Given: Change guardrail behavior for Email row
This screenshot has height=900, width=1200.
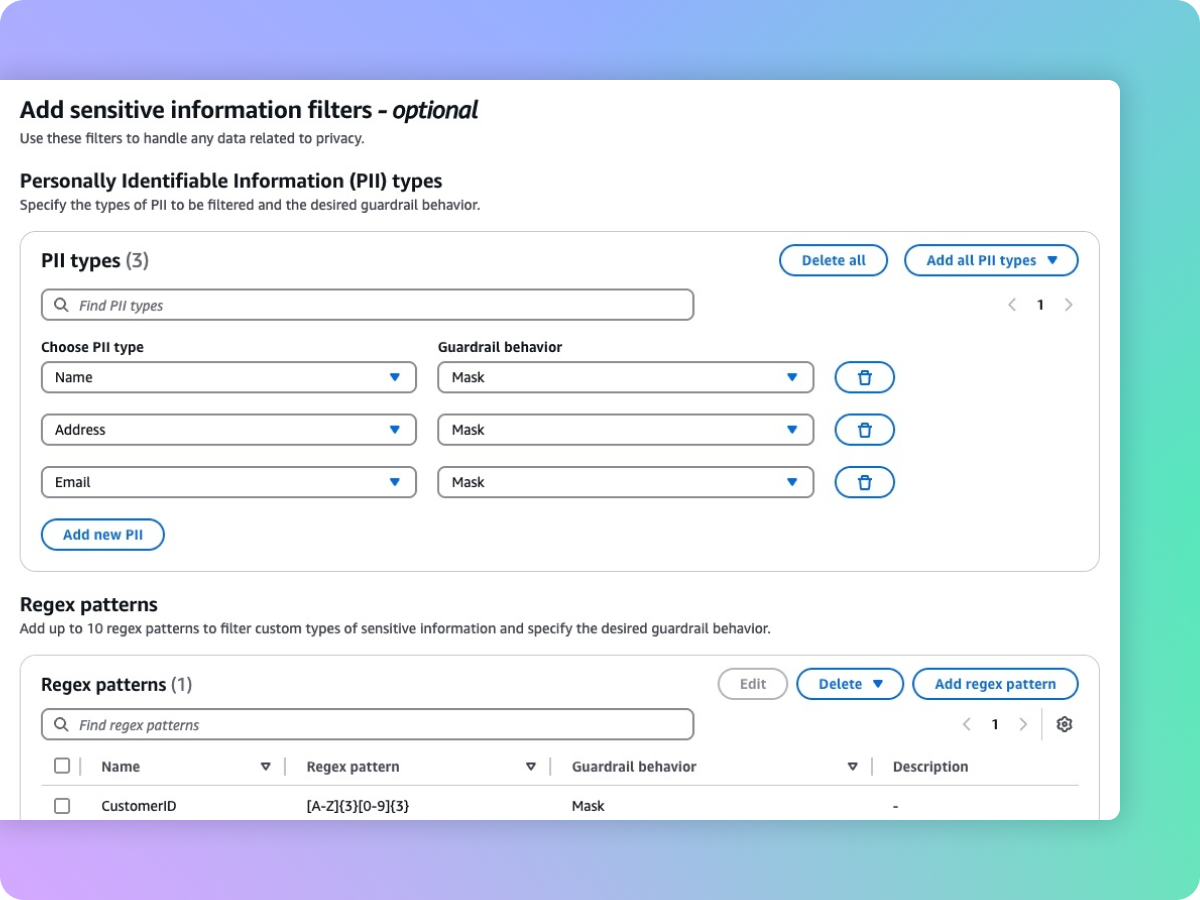Looking at the screenshot, I should [625, 482].
